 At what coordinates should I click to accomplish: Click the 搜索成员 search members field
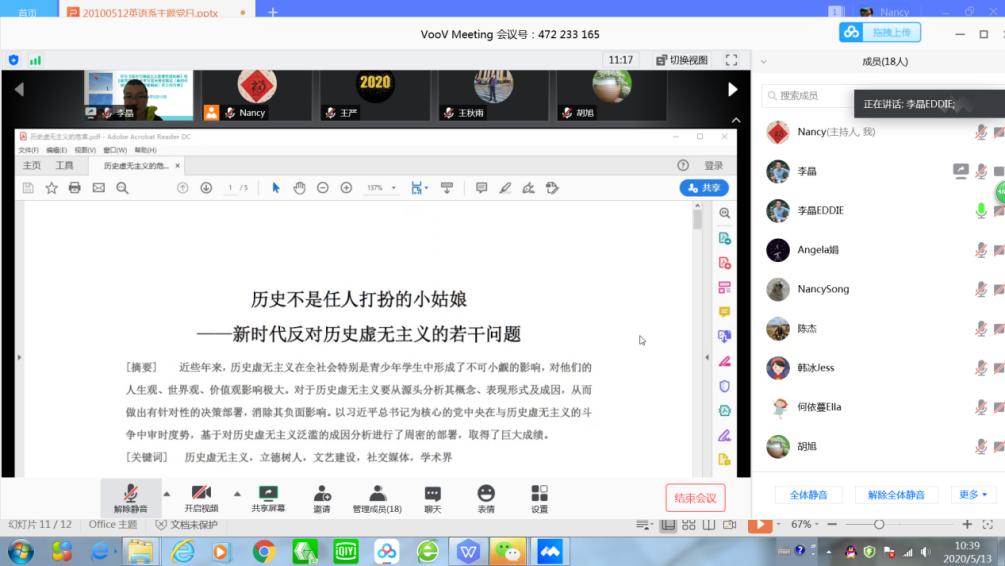[x=810, y=96]
